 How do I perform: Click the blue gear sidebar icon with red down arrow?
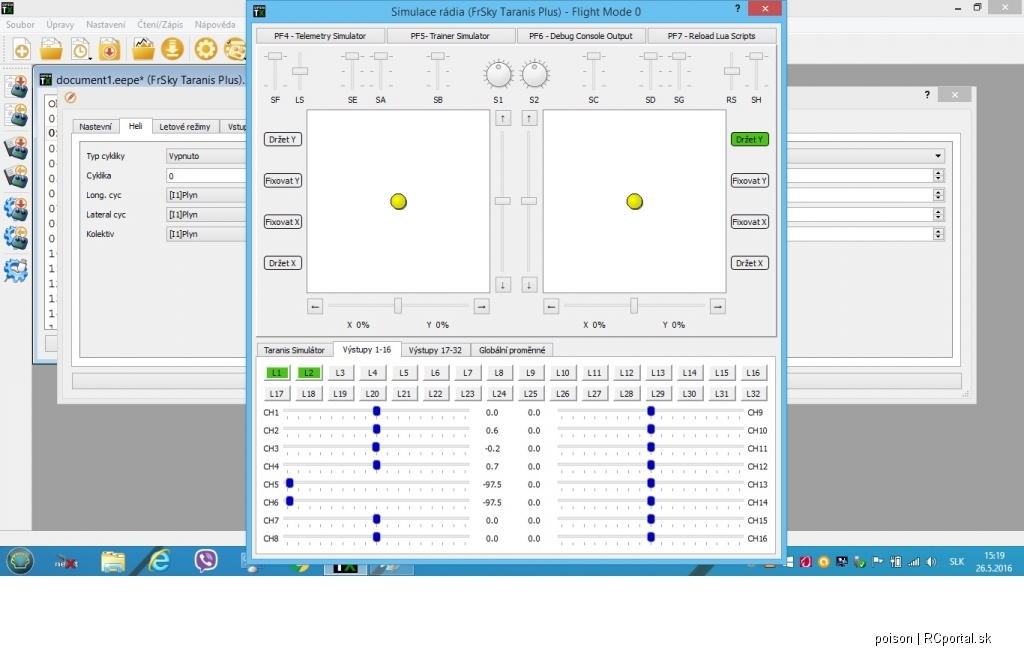(x=16, y=209)
